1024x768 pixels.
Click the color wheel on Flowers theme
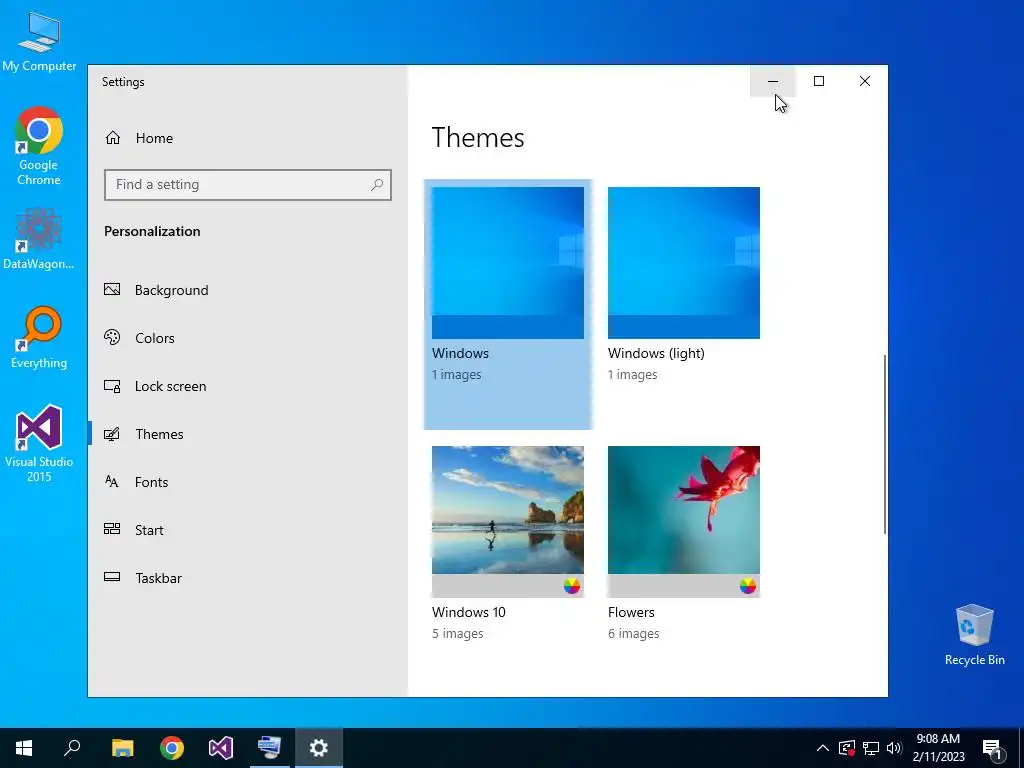(748, 586)
